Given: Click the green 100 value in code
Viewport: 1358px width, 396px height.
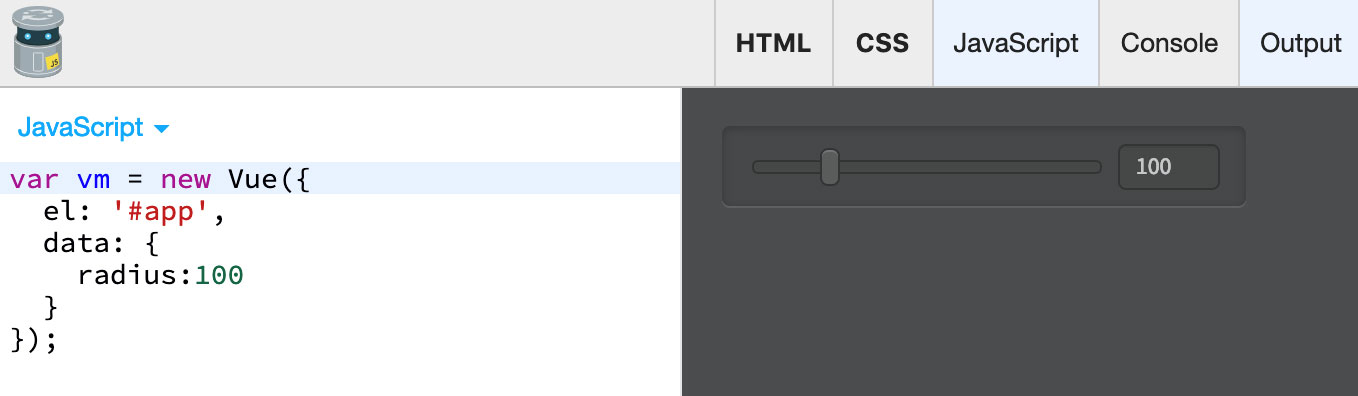Looking at the screenshot, I should [219, 275].
